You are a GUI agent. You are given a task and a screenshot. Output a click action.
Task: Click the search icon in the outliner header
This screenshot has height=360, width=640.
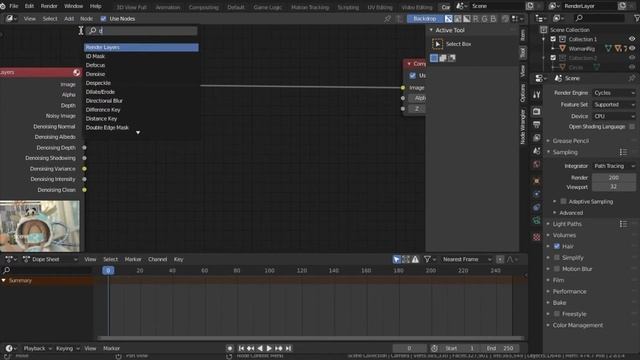click(579, 18)
